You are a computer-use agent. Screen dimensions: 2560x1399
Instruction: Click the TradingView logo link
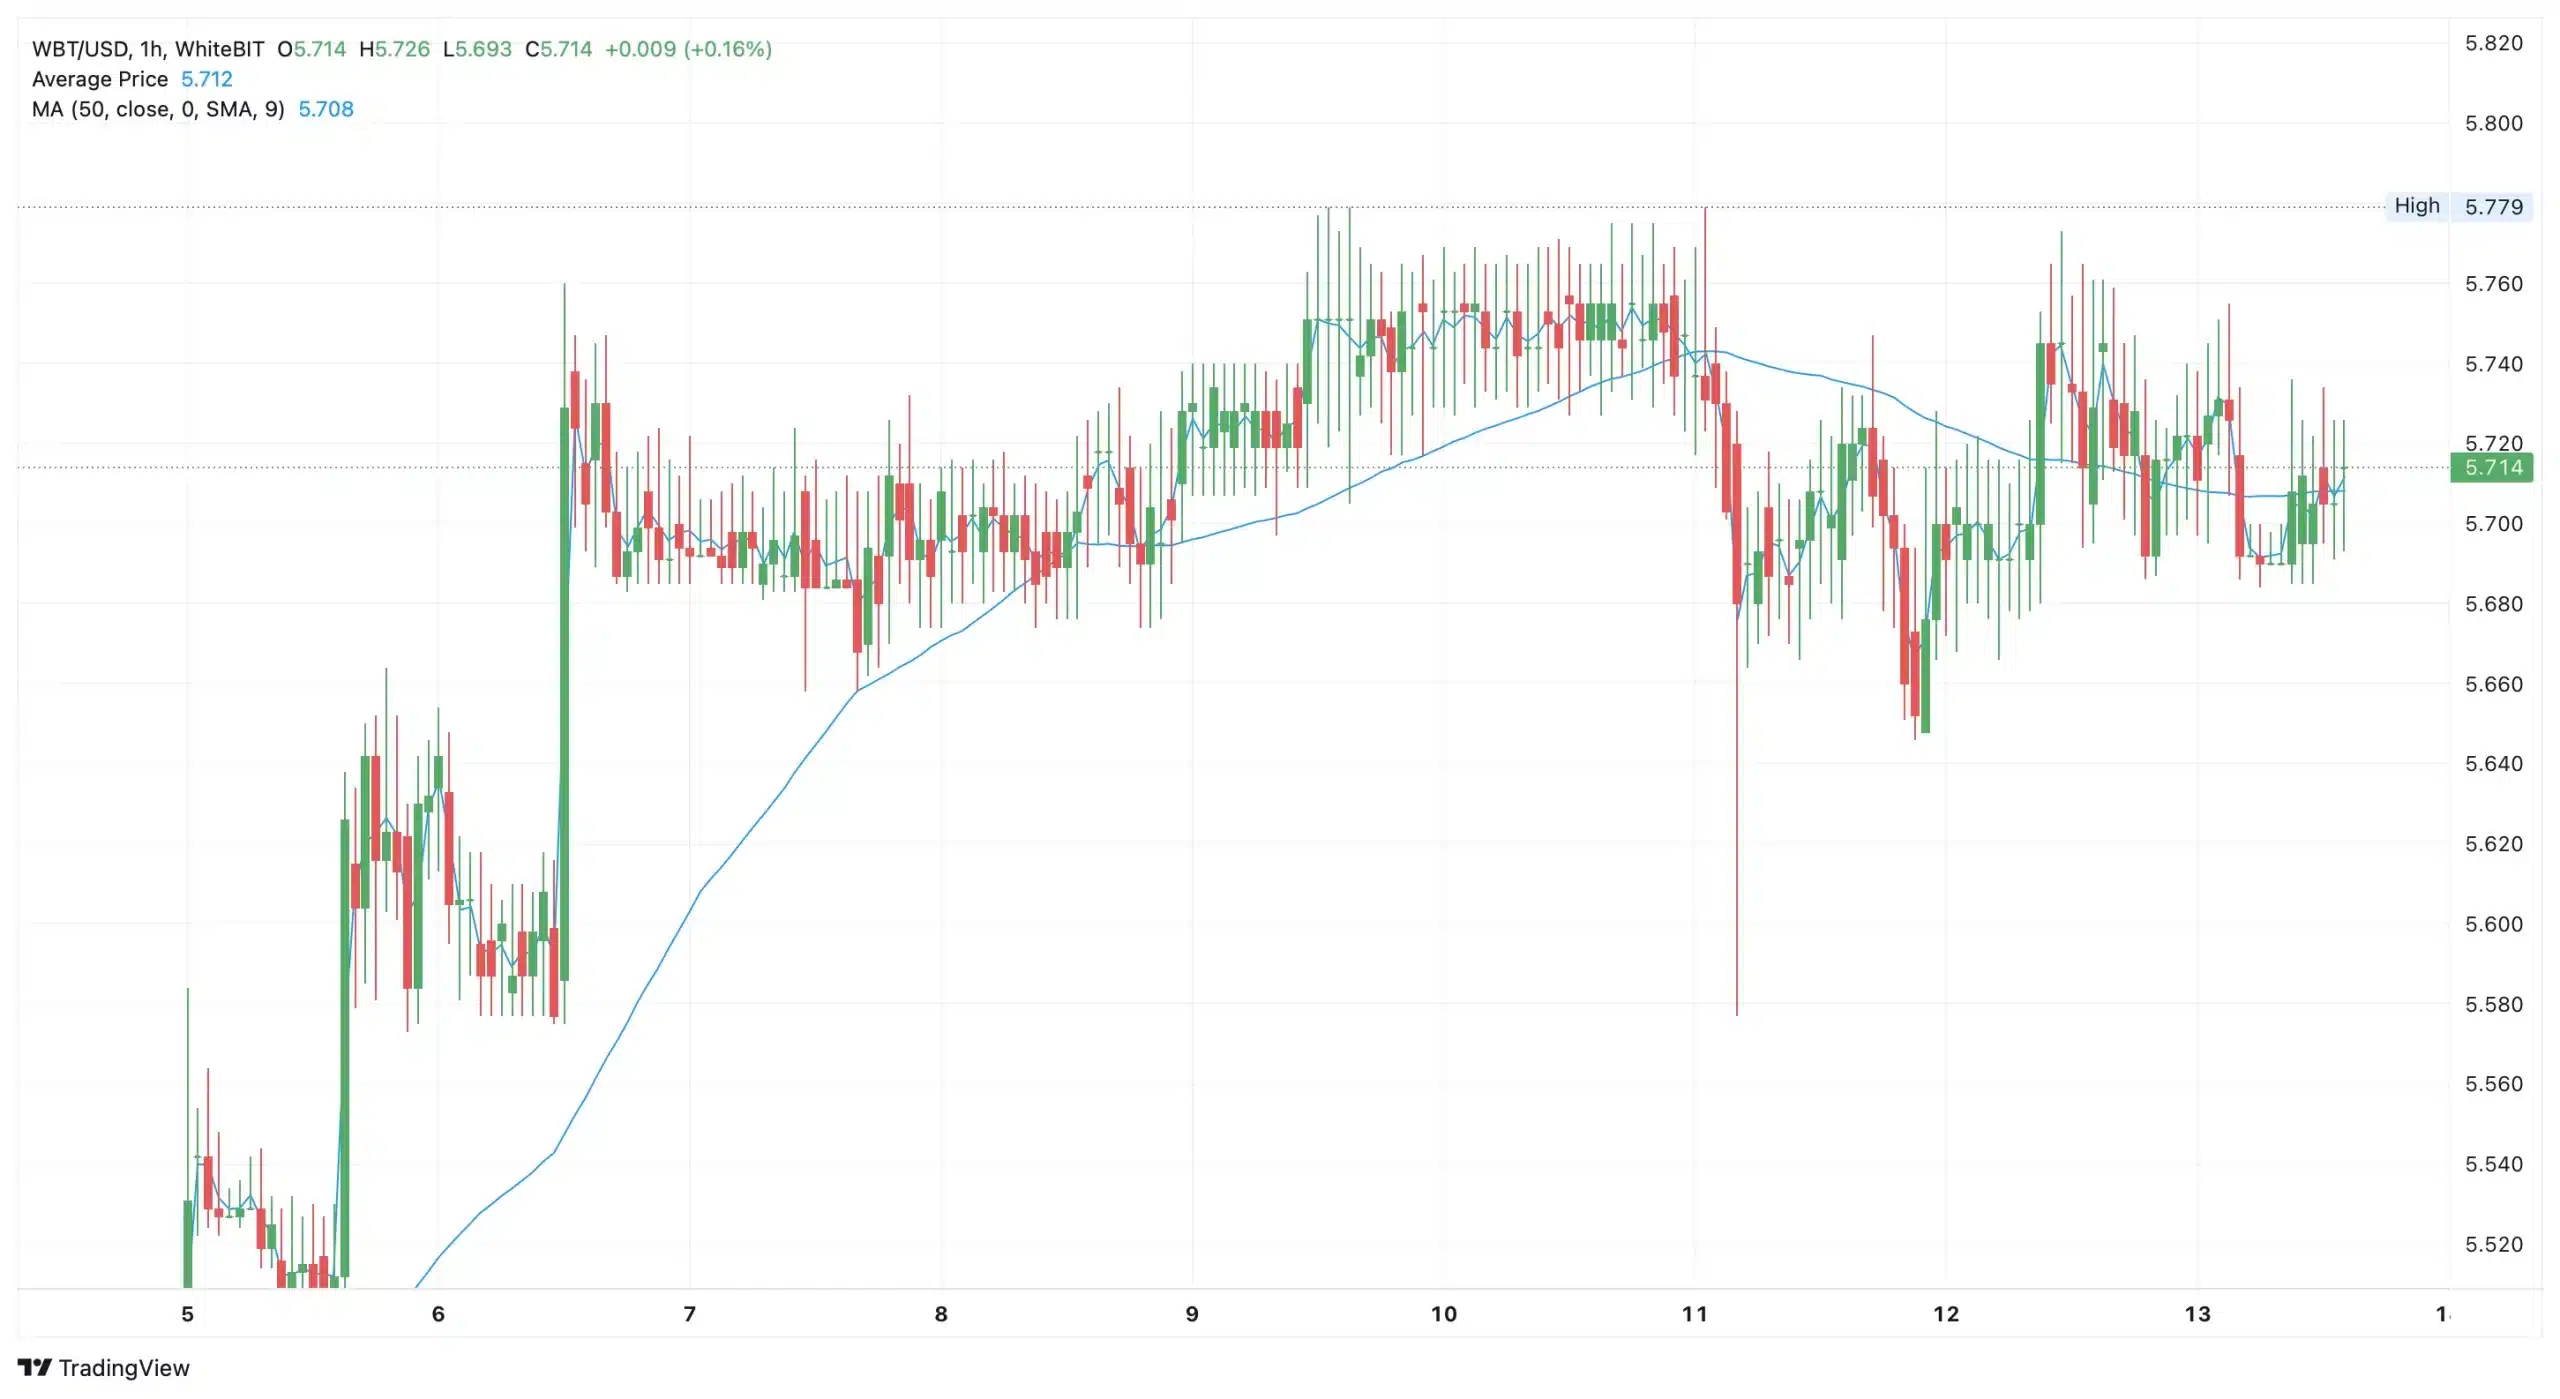click(x=104, y=1367)
